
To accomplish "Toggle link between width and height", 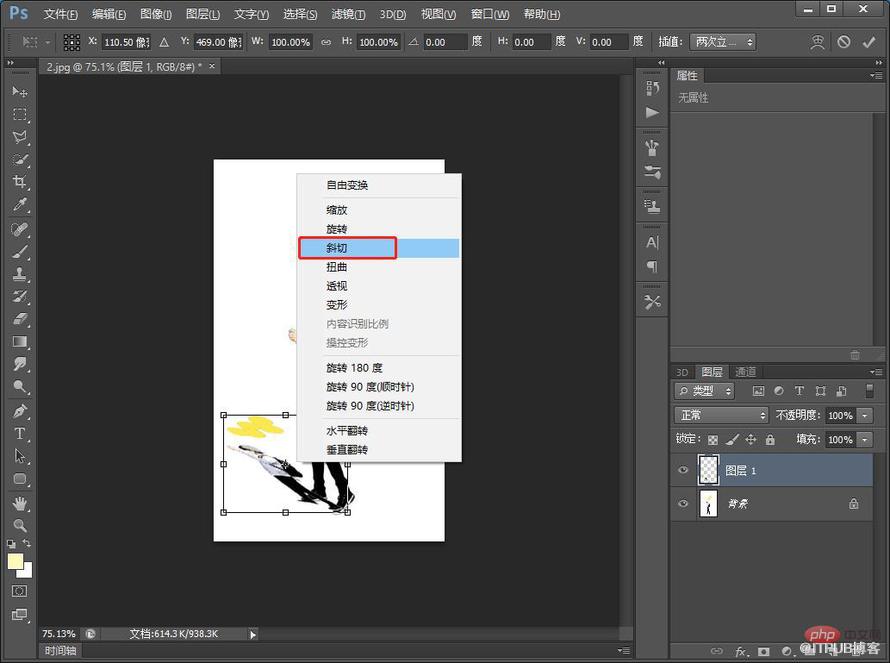I will tap(326, 42).
